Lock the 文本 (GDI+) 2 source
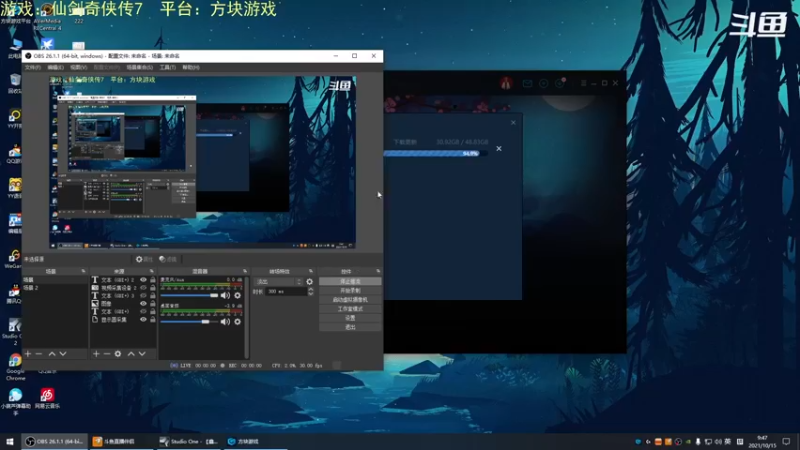Image resolution: width=800 pixels, height=450 pixels. pyautogui.click(x=153, y=280)
